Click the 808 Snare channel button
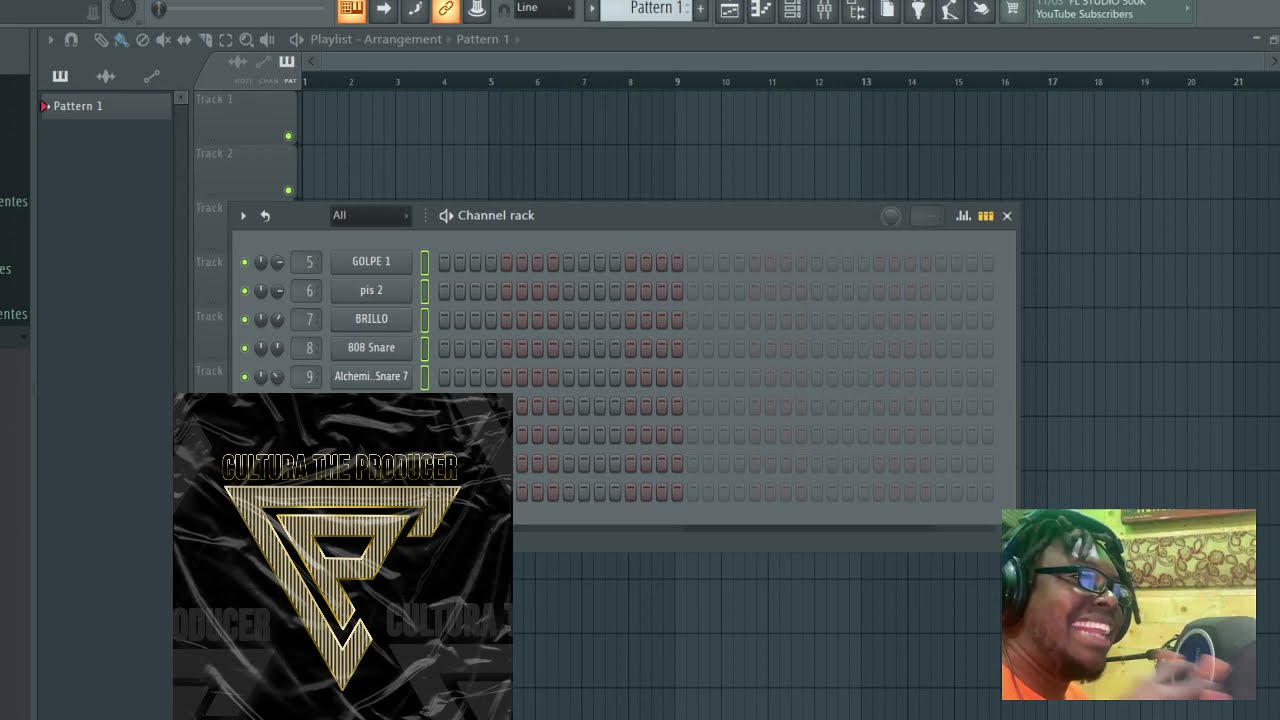 (x=371, y=348)
